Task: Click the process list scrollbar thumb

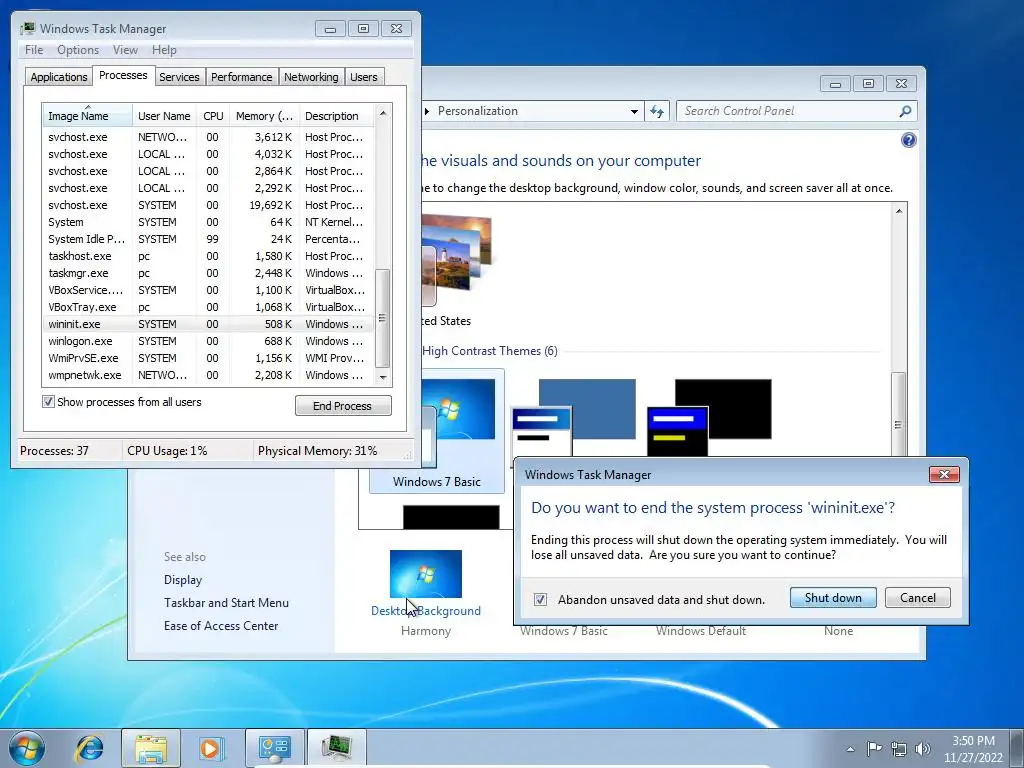Action: tap(383, 318)
